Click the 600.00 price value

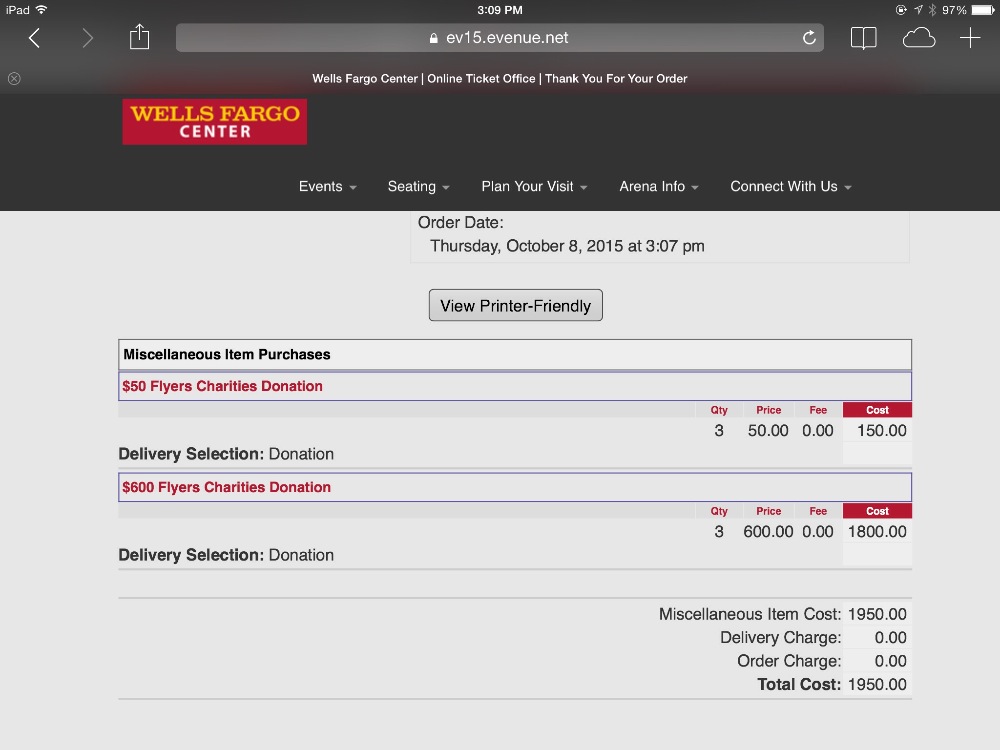click(768, 532)
